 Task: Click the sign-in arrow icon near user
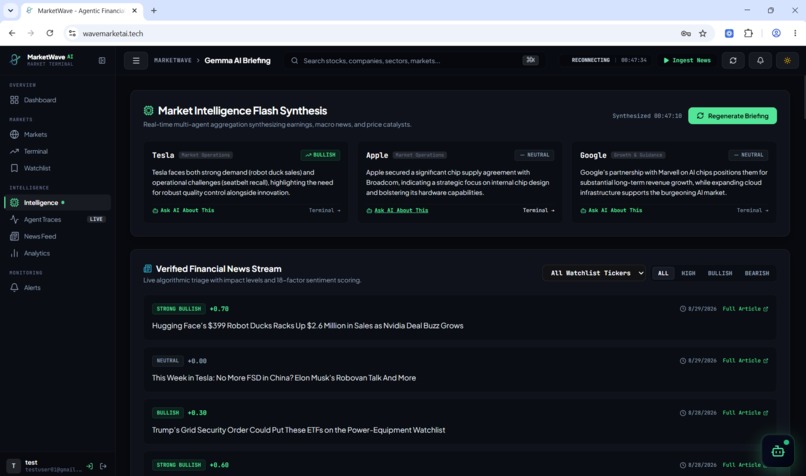click(x=89, y=466)
